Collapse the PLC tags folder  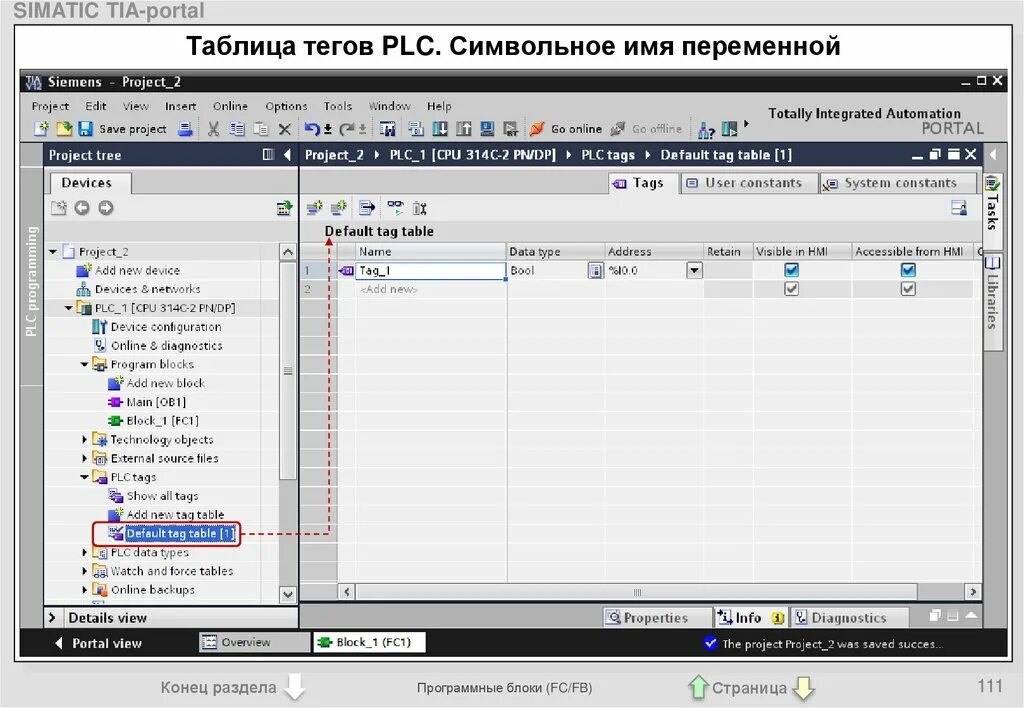coord(84,477)
